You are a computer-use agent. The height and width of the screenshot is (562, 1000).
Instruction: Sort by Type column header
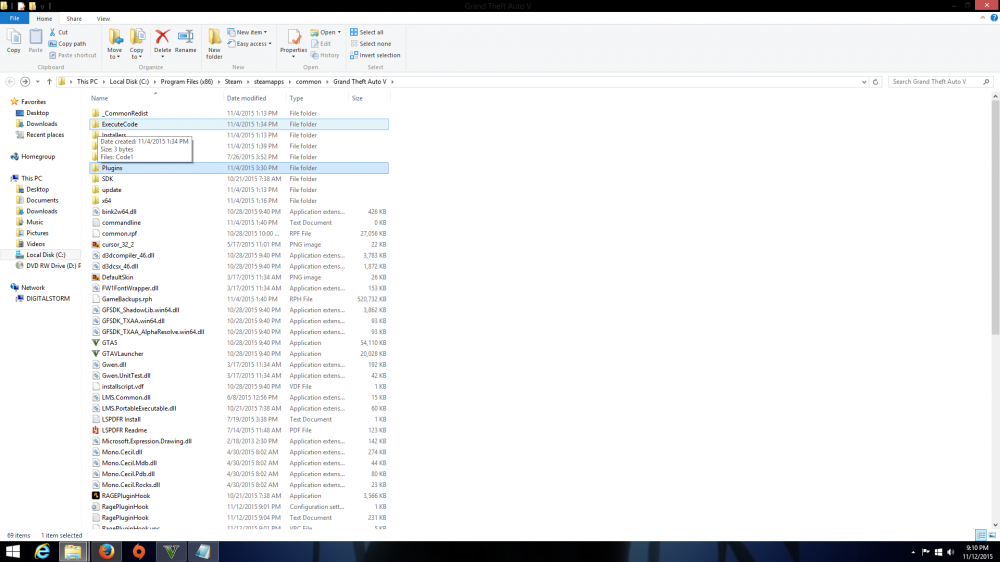[317, 98]
